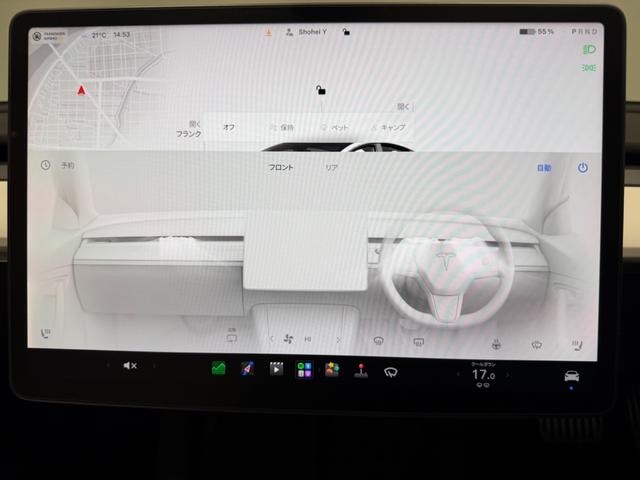Tap the orange software download icon

click(x=268, y=32)
